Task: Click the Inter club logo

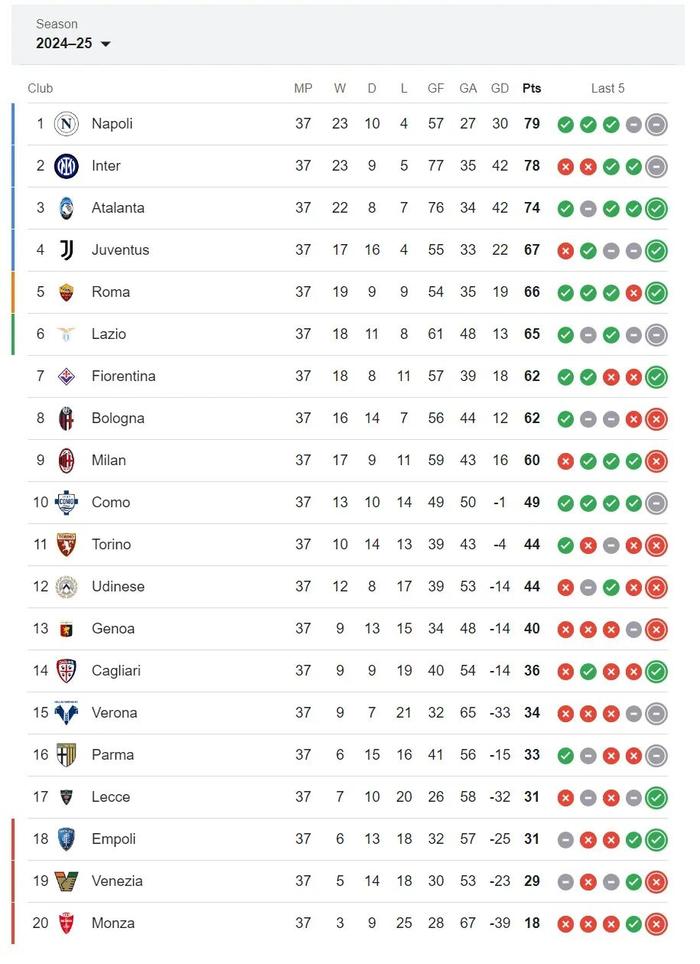Action: [x=66, y=166]
